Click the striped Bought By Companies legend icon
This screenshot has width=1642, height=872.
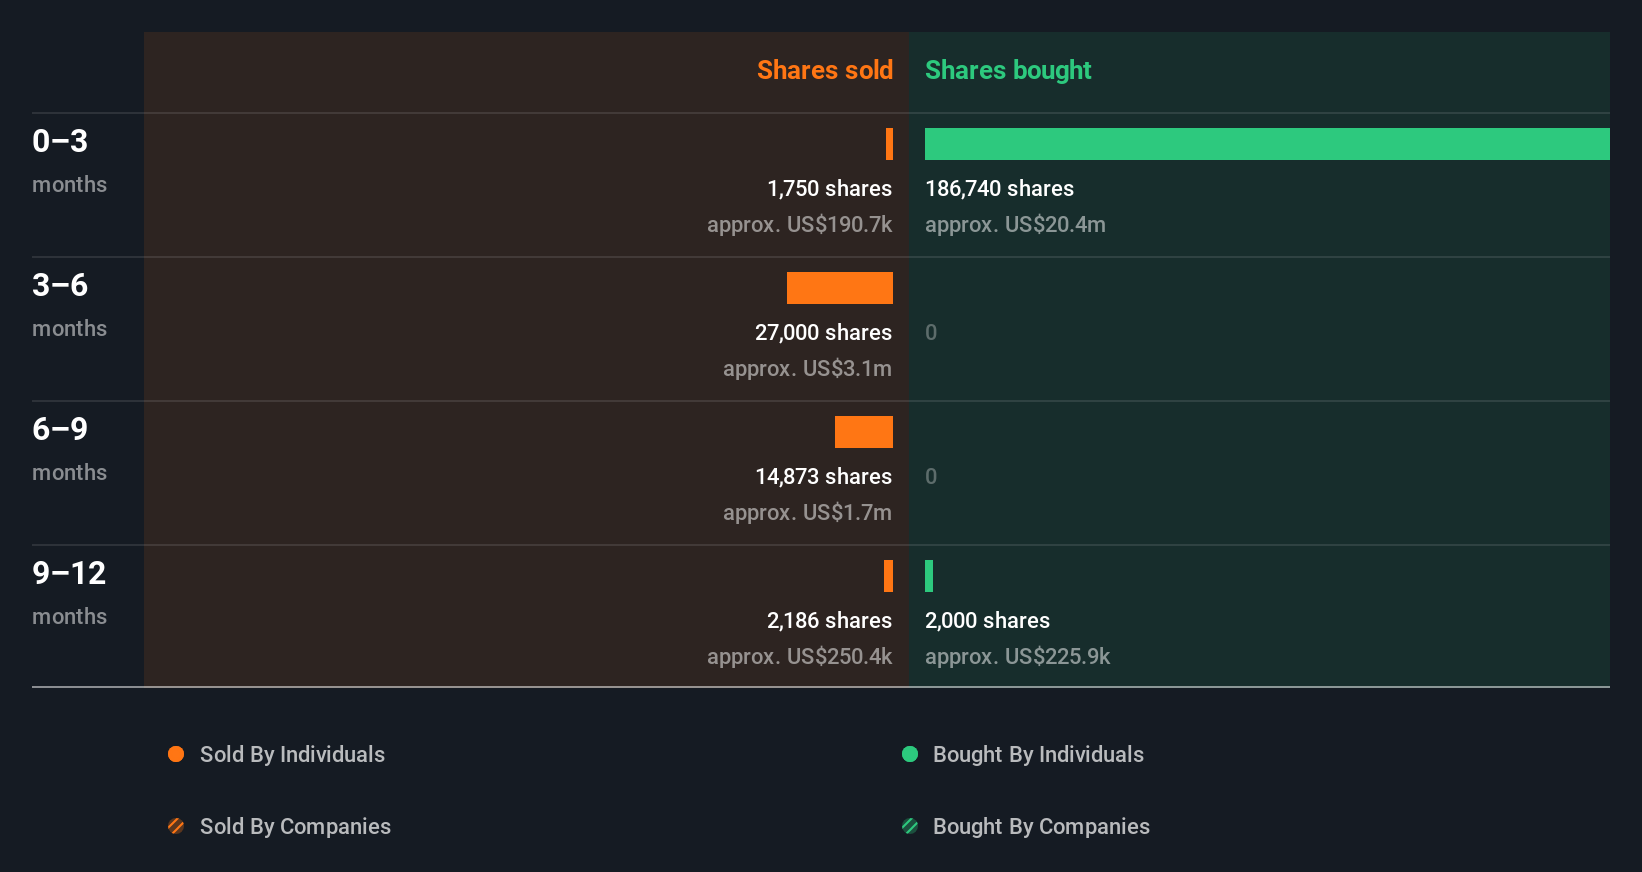point(910,826)
